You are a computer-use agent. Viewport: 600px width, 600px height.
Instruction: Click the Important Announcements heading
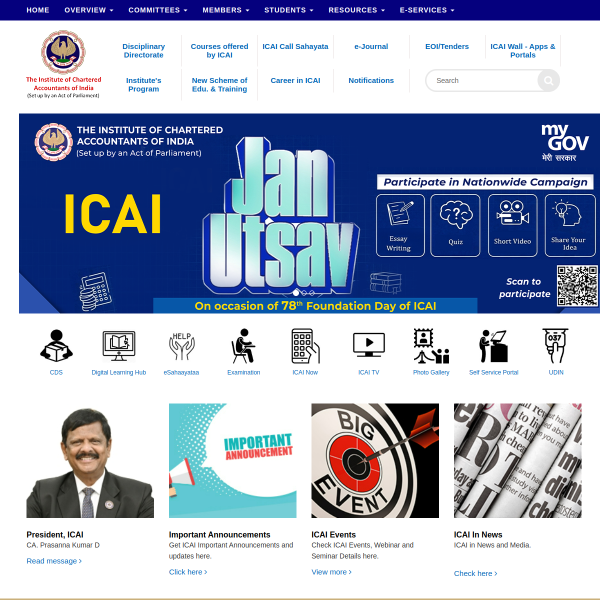pyautogui.click(x=219, y=535)
